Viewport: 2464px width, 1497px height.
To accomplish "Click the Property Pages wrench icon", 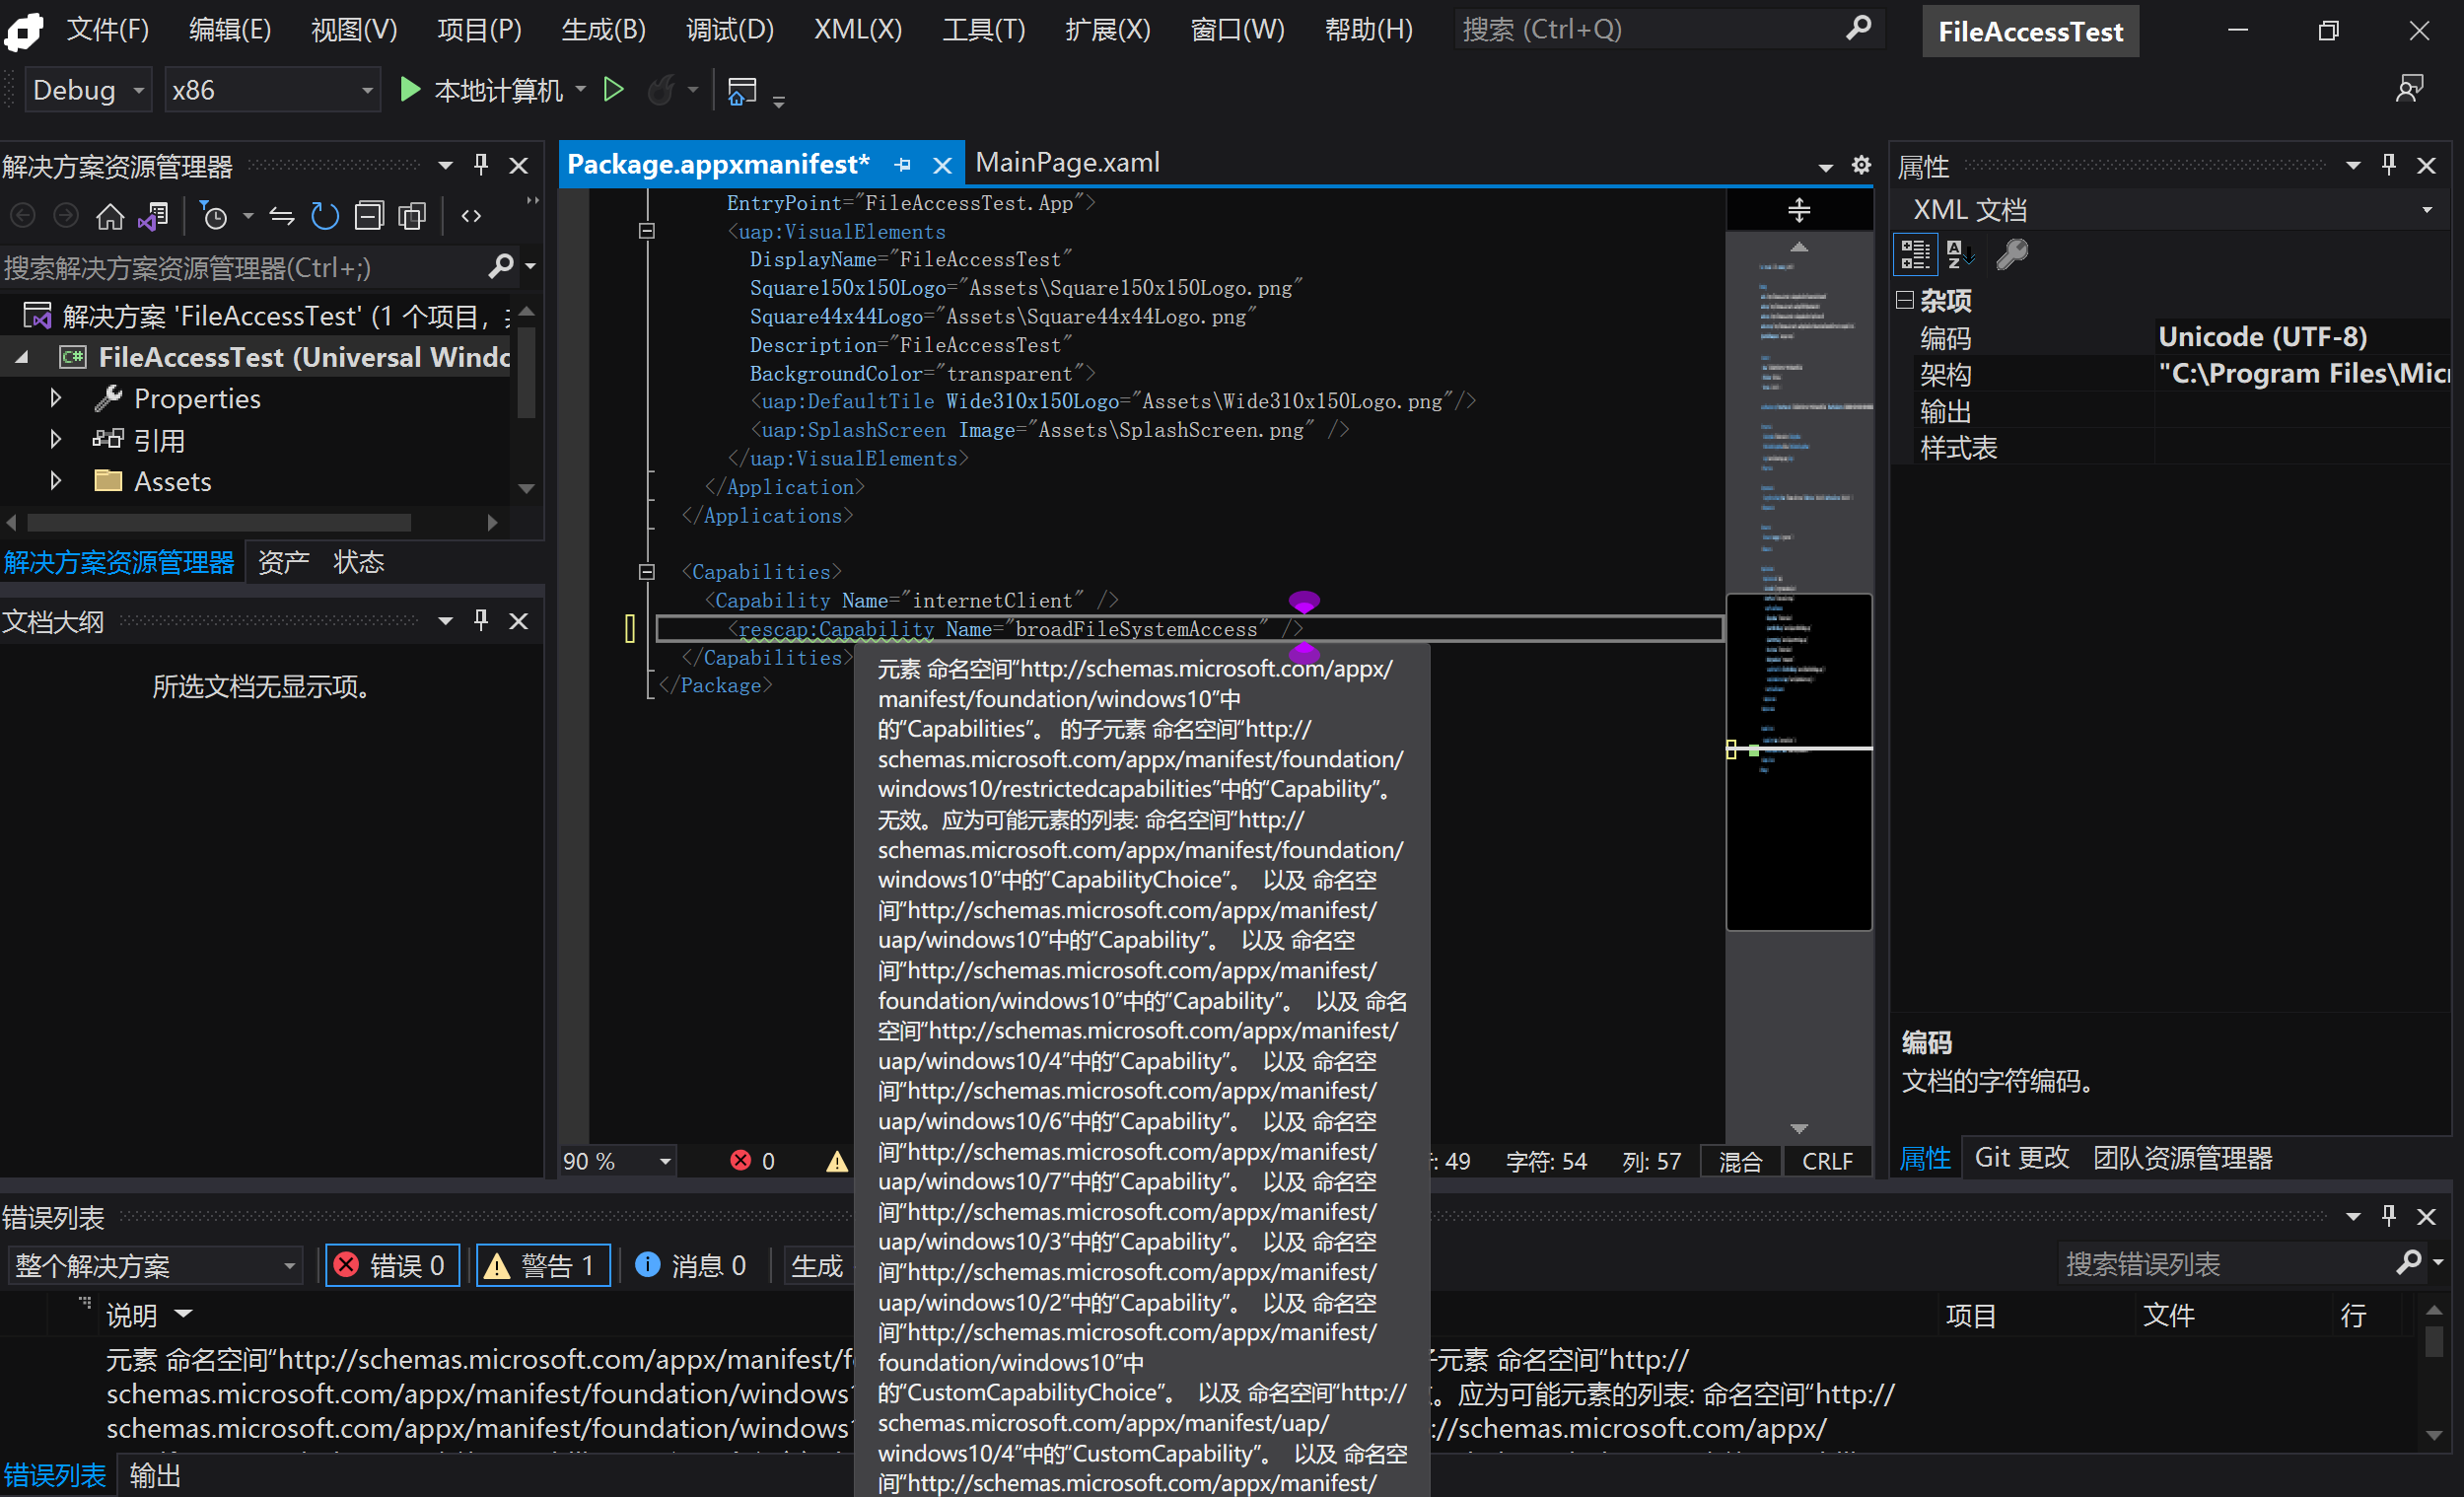I will tap(2012, 254).
